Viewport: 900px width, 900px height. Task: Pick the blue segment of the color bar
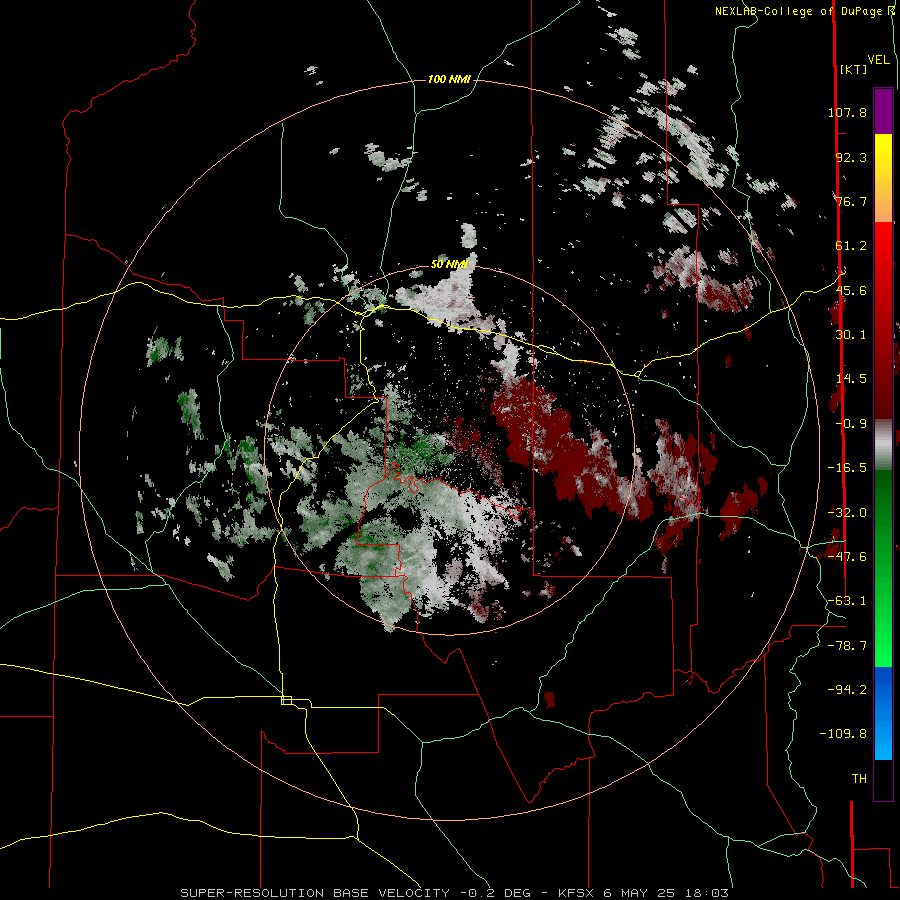click(883, 713)
